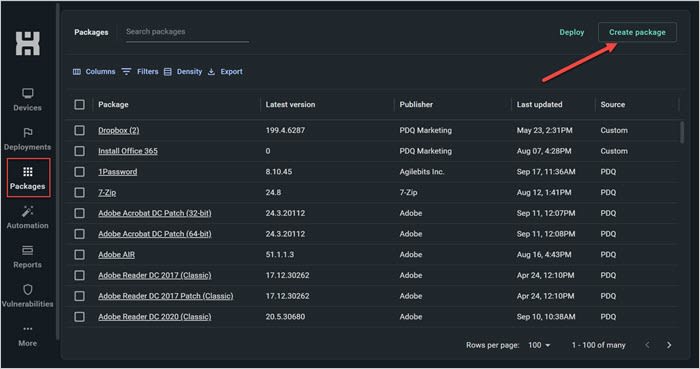Click the PDQ Connect logo icon
The width and height of the screenshot is (700, 369).
[28, 43]
